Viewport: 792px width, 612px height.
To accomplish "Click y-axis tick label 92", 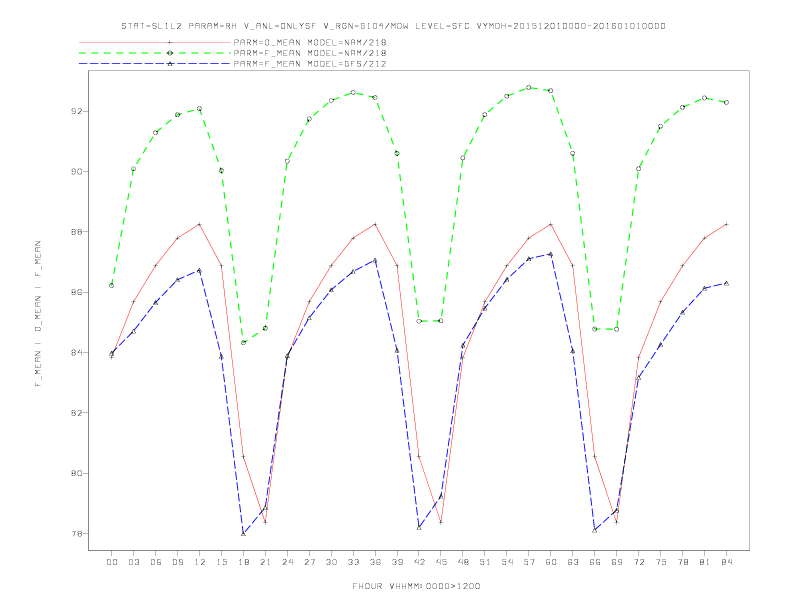I will [77, 111].
